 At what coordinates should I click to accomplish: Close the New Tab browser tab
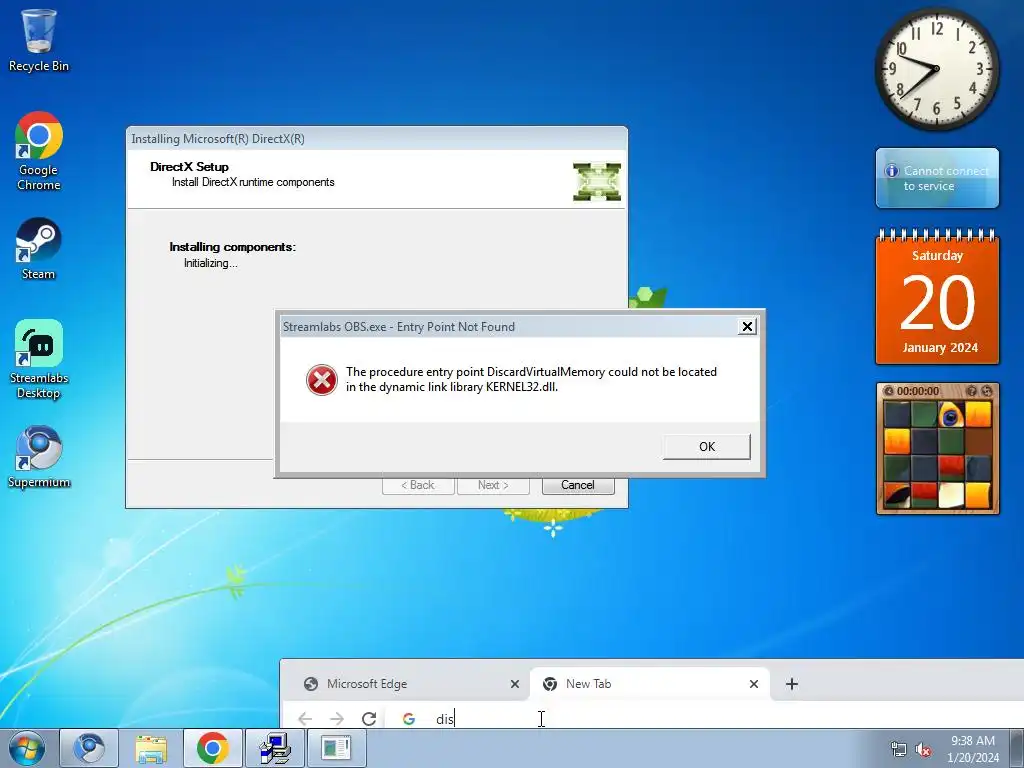(754, 684)
